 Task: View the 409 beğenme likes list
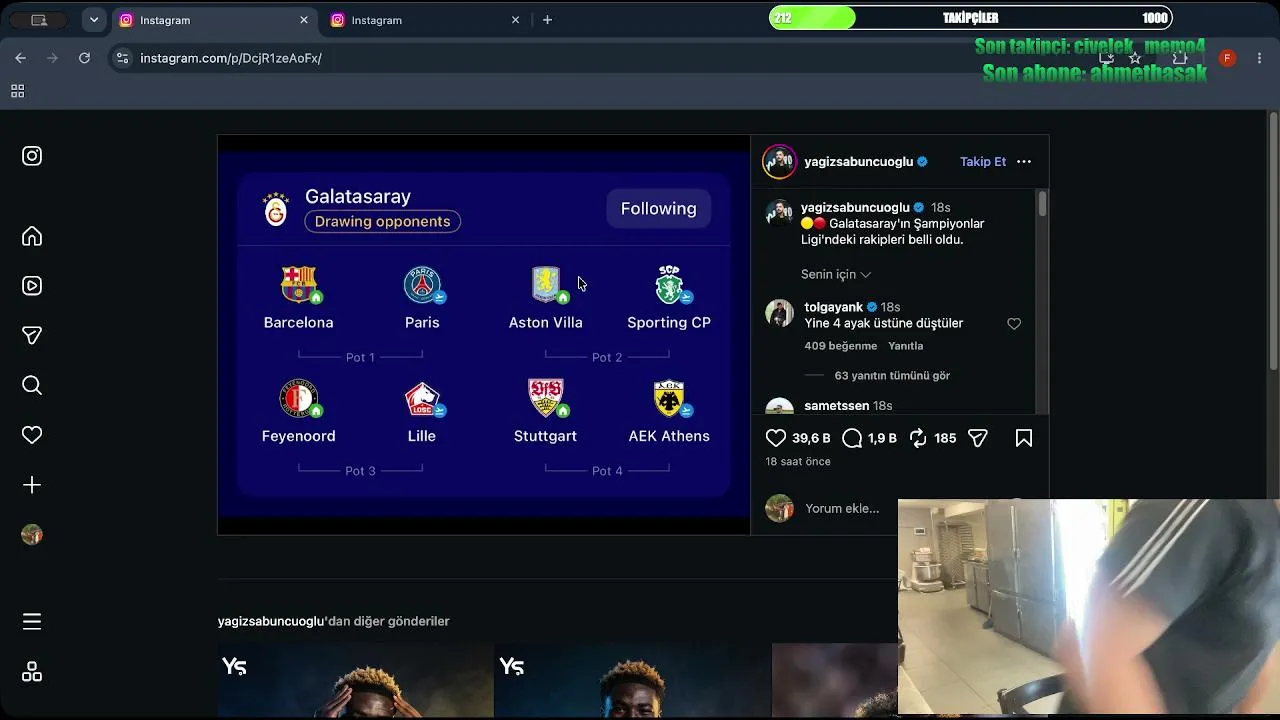841,346
